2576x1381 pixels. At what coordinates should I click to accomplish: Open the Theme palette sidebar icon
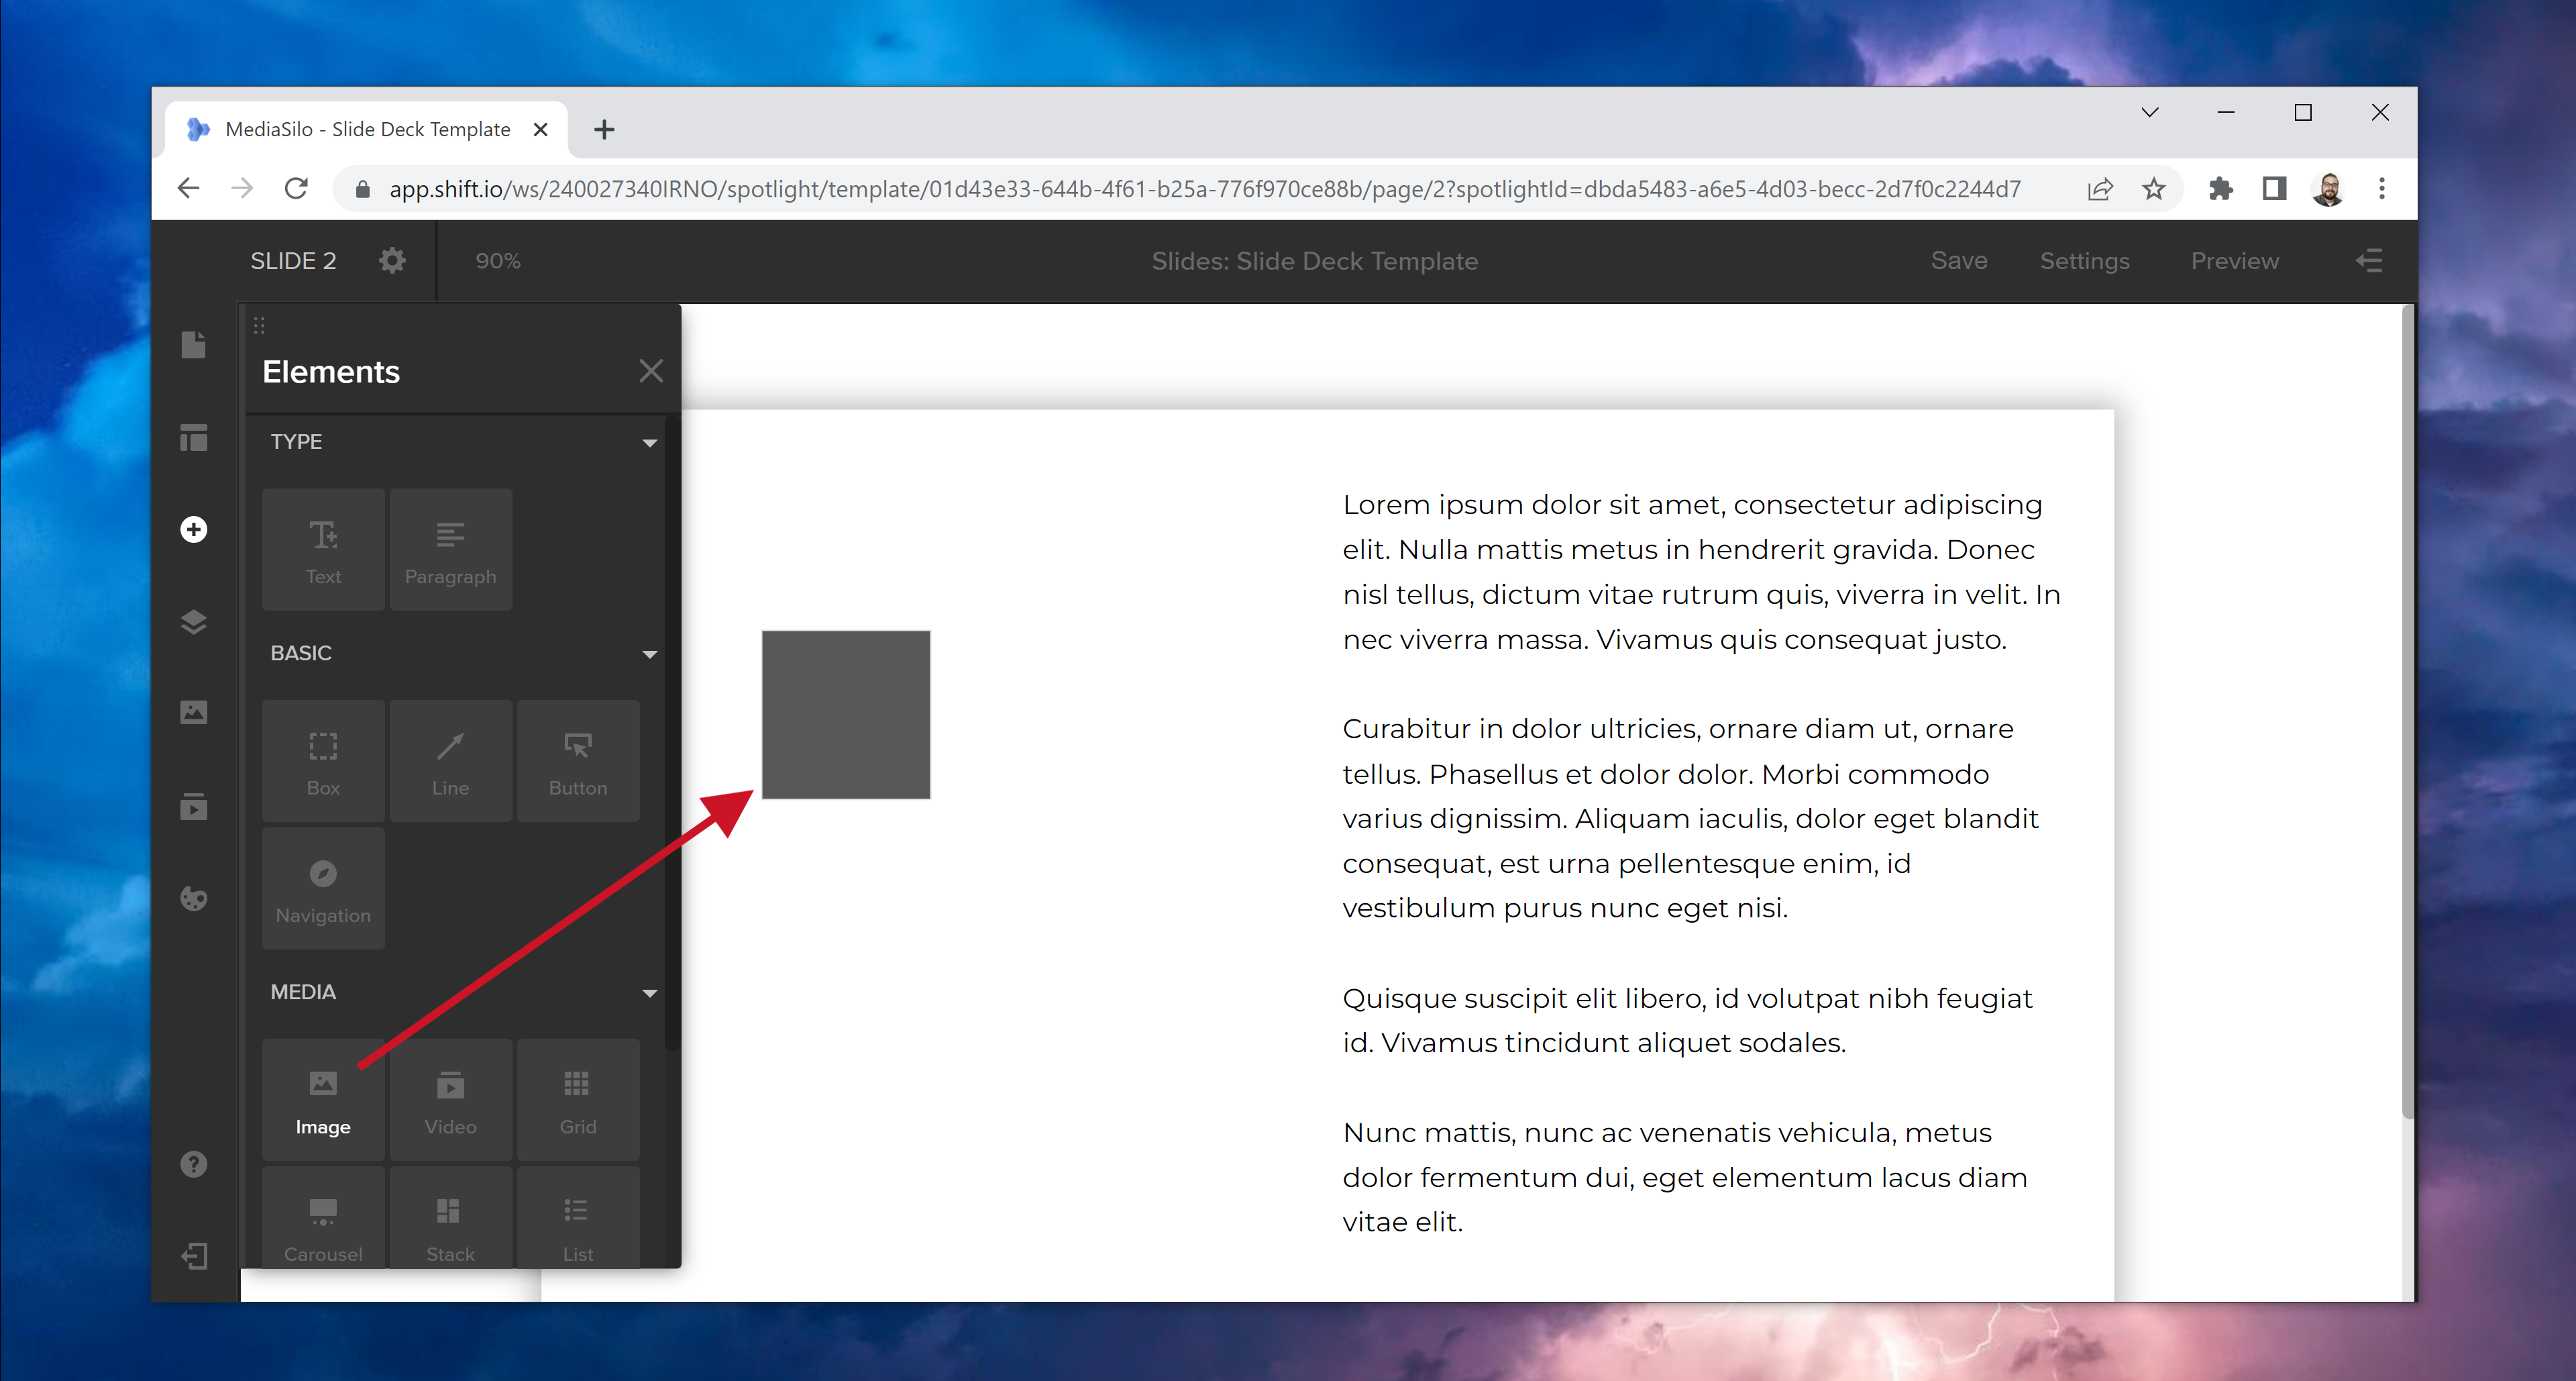(194, 898)
